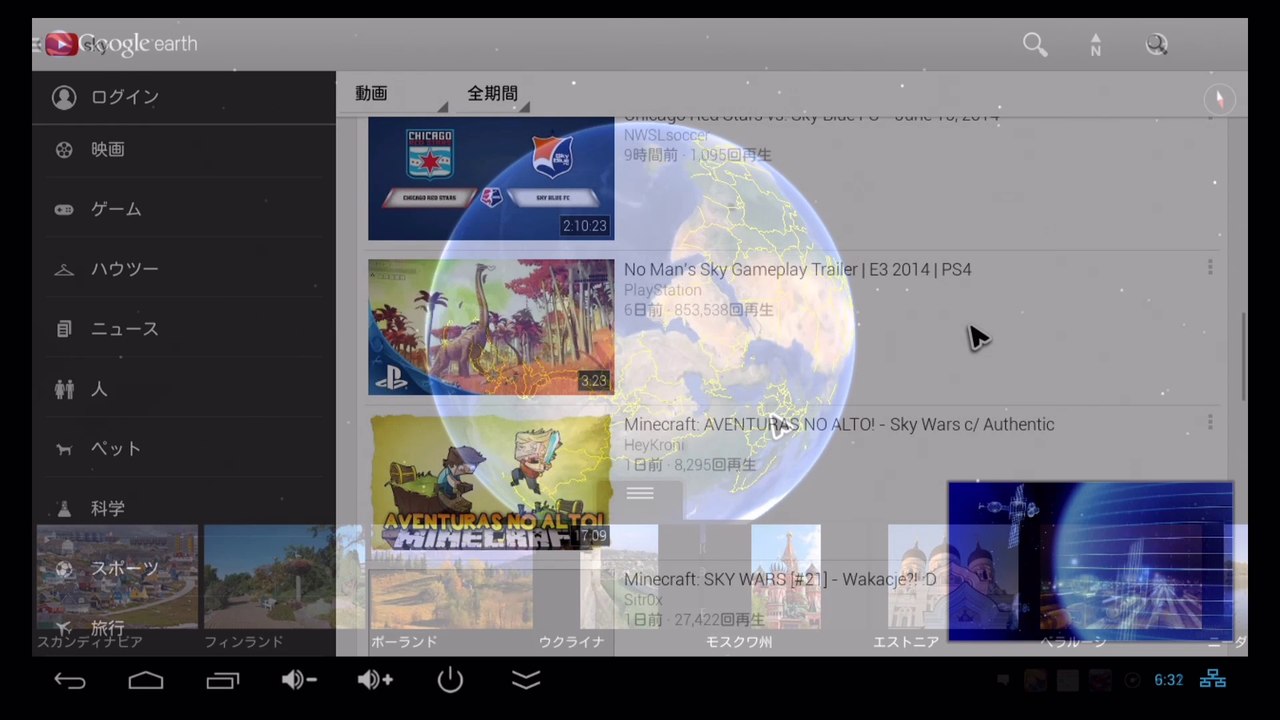Screen dimensions: 1280x720
Task: Open the Chicago Red Stars video thumbnail
Action: click(491, 179)
